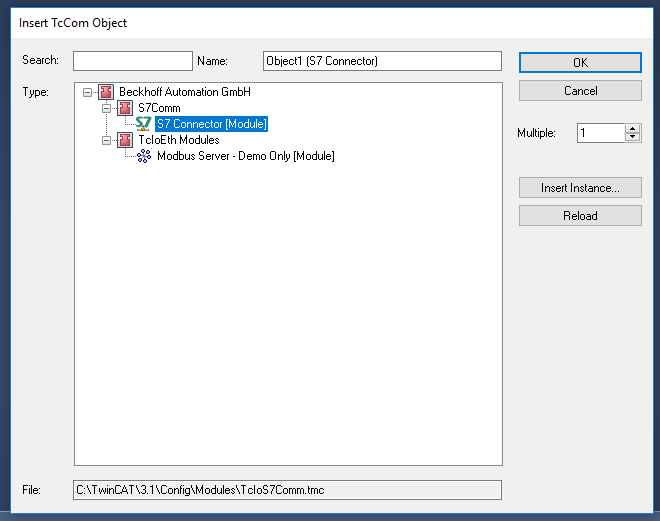Click the TcIoEth Modules red icon
This screenshot has width=660, height=521.
tap(125, 140)
